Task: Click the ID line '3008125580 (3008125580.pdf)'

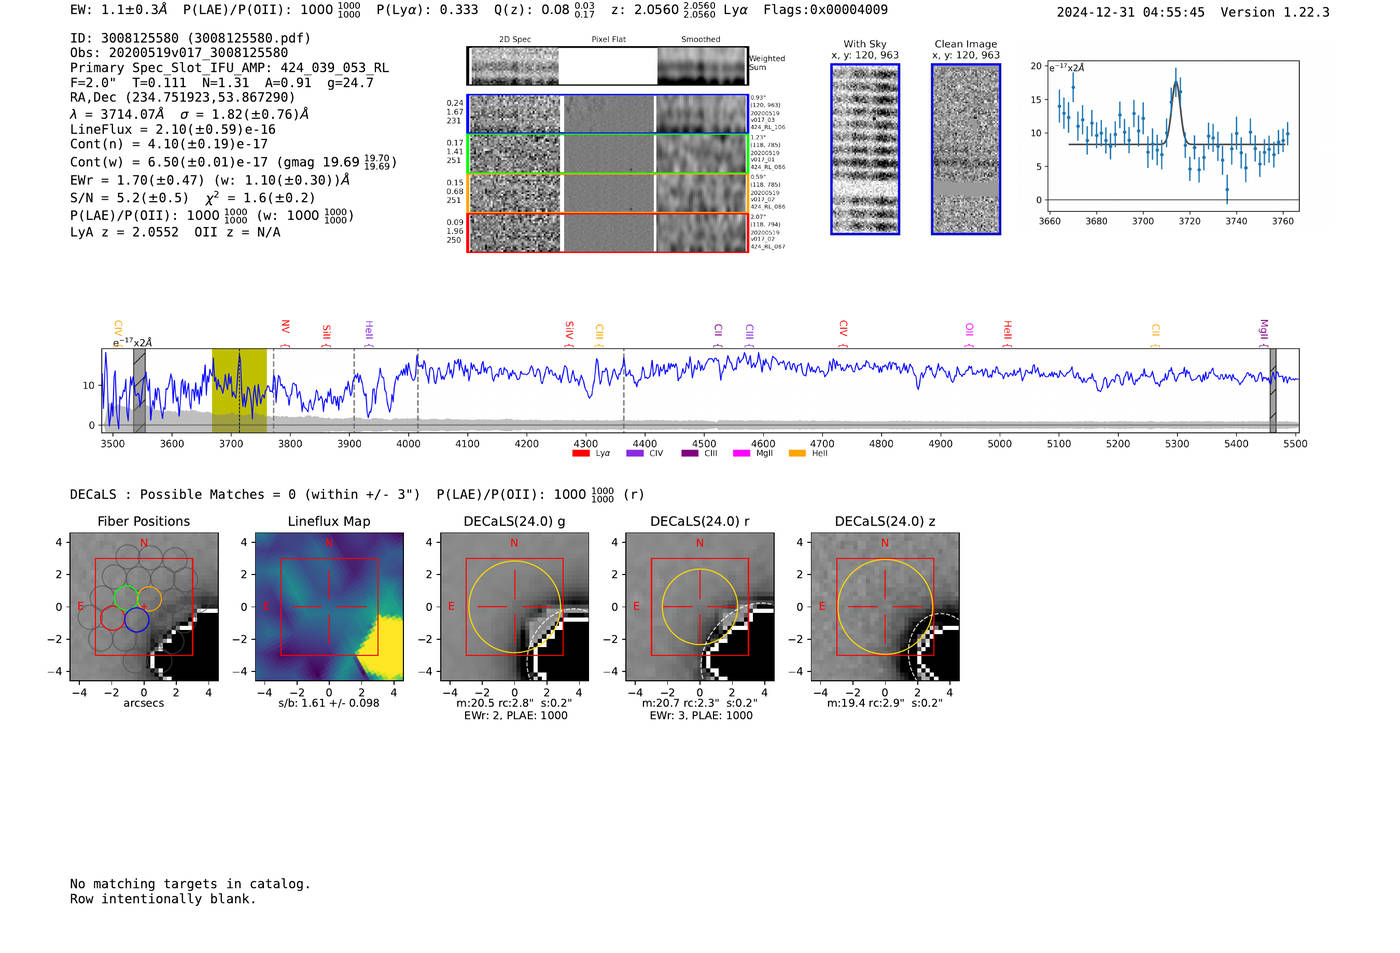Action: pyautogui.click(x=190, y=38)
